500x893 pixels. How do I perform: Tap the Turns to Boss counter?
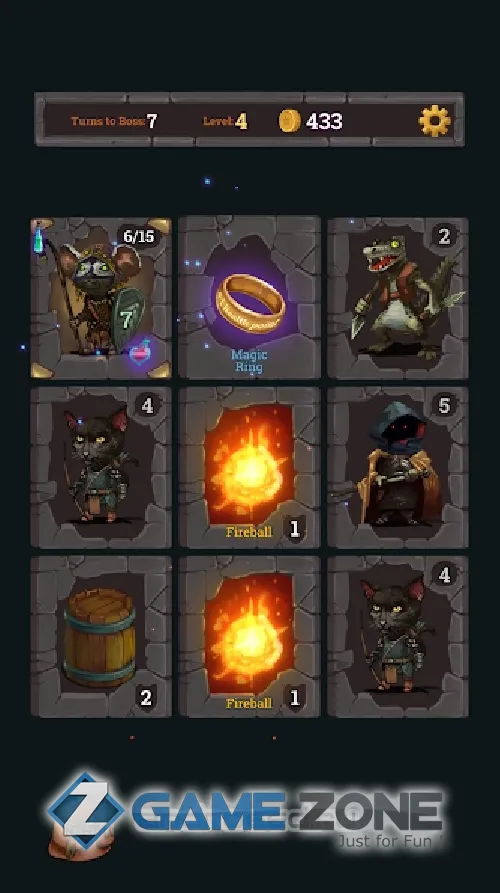[114, 121]
